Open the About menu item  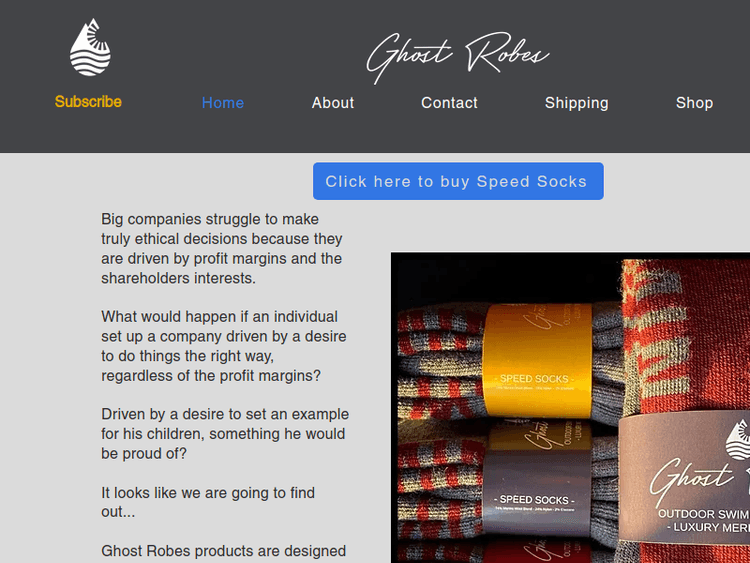click(x=333, y=103)
